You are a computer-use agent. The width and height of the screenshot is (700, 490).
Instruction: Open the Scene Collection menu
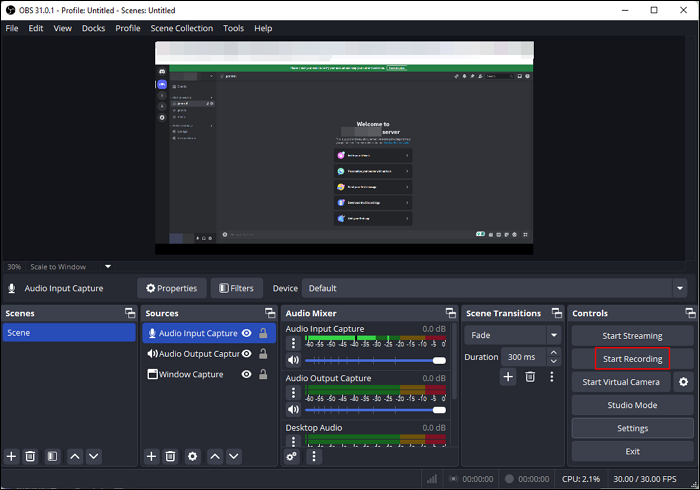pyautogui.click(x=181, y=28)
